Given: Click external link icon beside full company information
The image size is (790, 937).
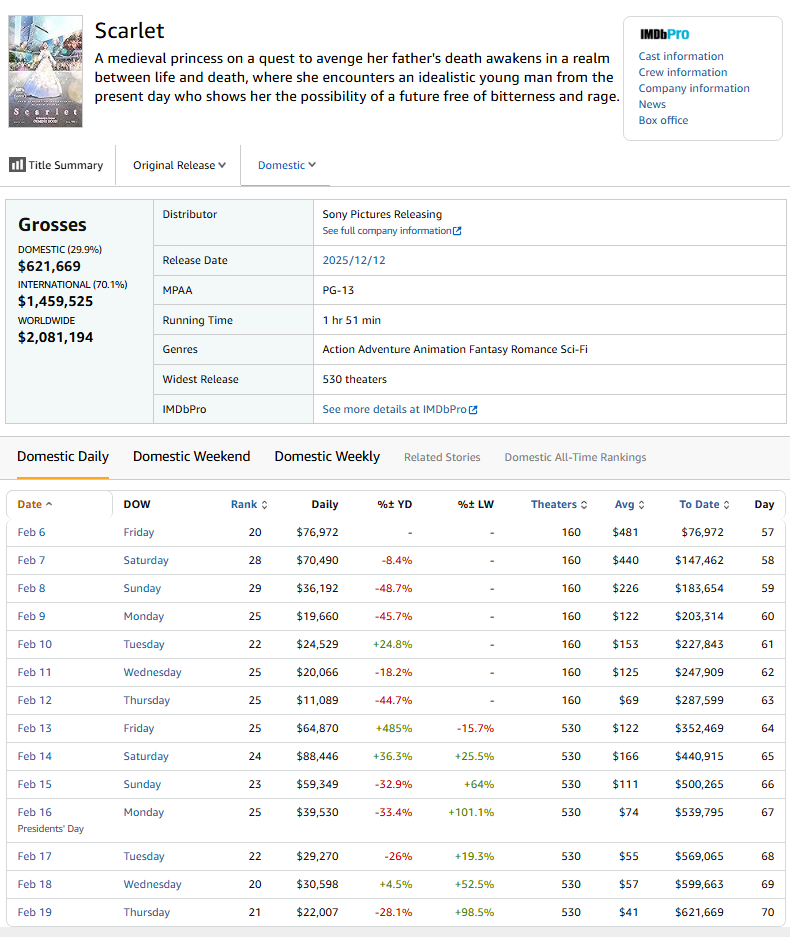Looking at the screenshot, I should click(x=457, y=231).
